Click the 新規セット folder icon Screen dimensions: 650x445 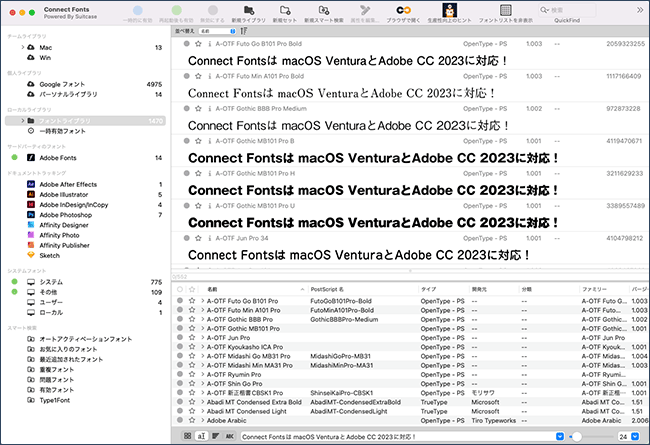285,10
